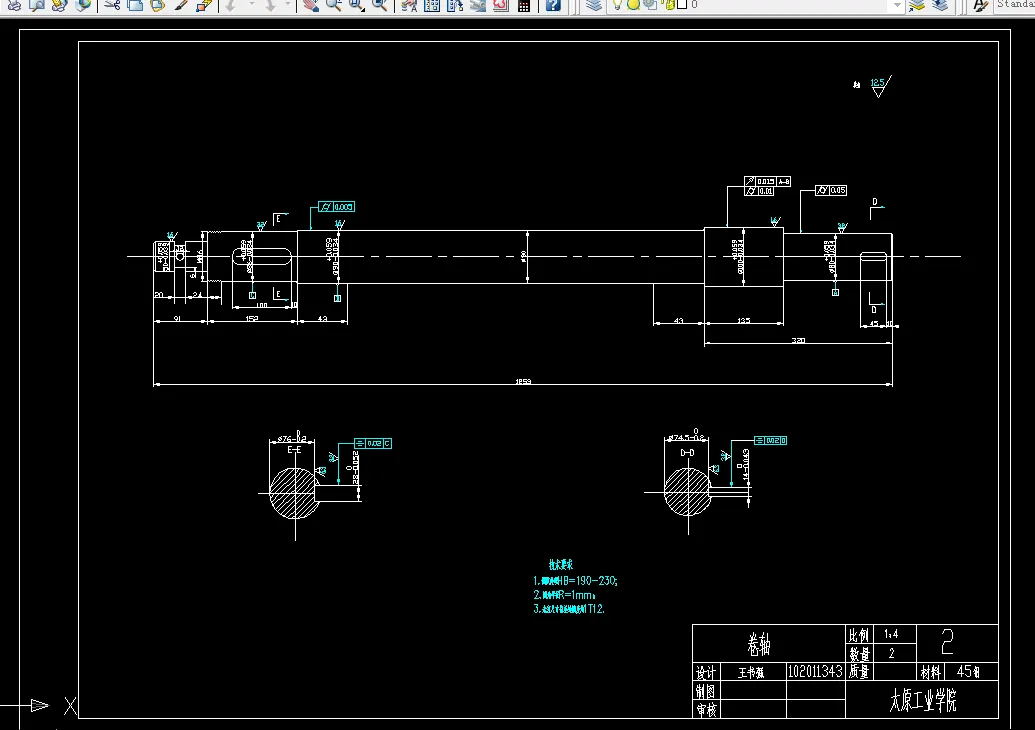Select the 91 dimension text
Viewport: 1035px width, 730px height.
[178, 319]
